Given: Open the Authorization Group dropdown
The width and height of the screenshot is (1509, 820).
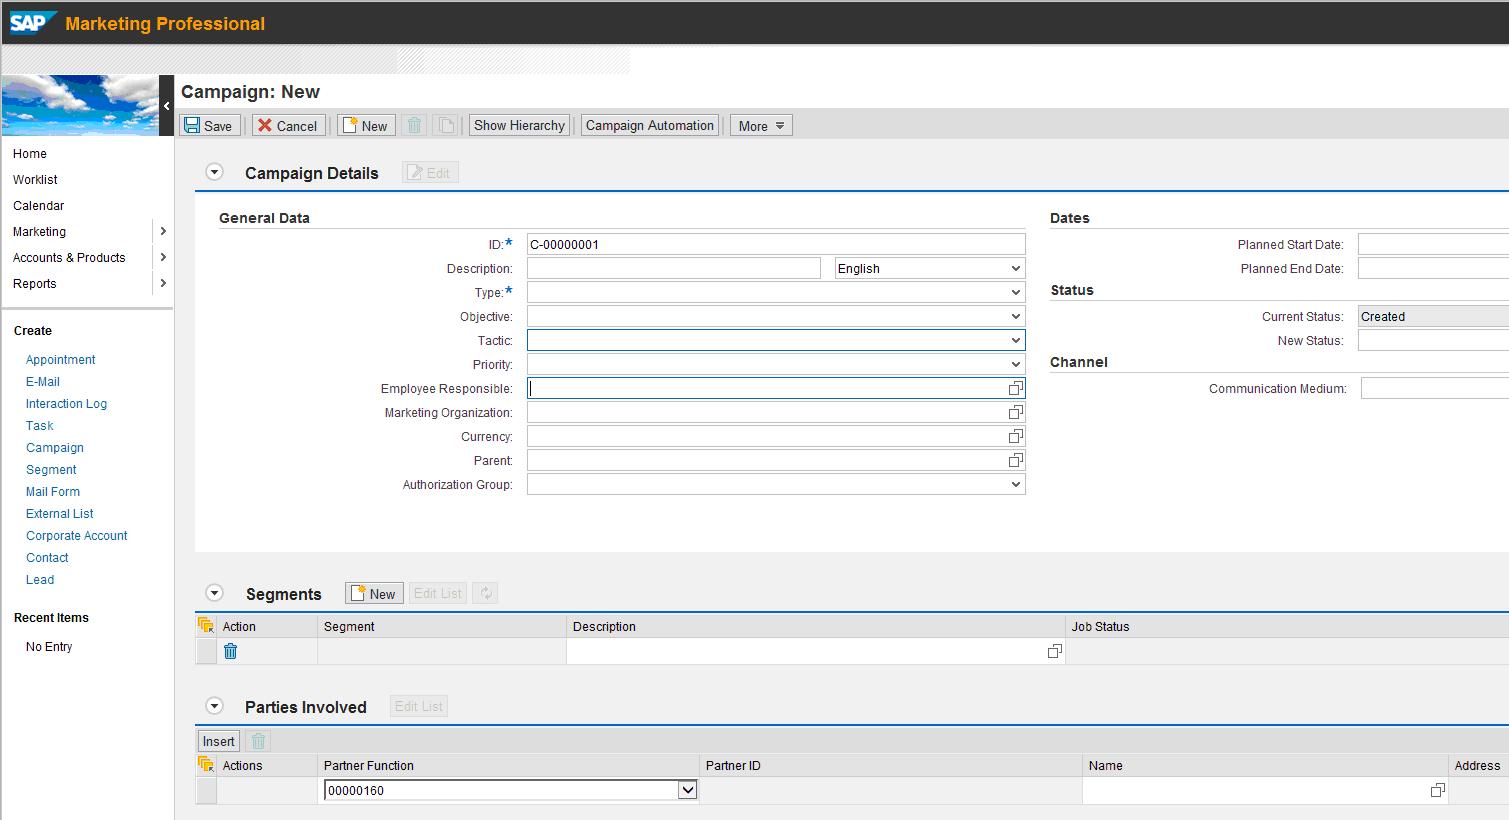Looking at the screenshot, I should [x=776, y=484].
